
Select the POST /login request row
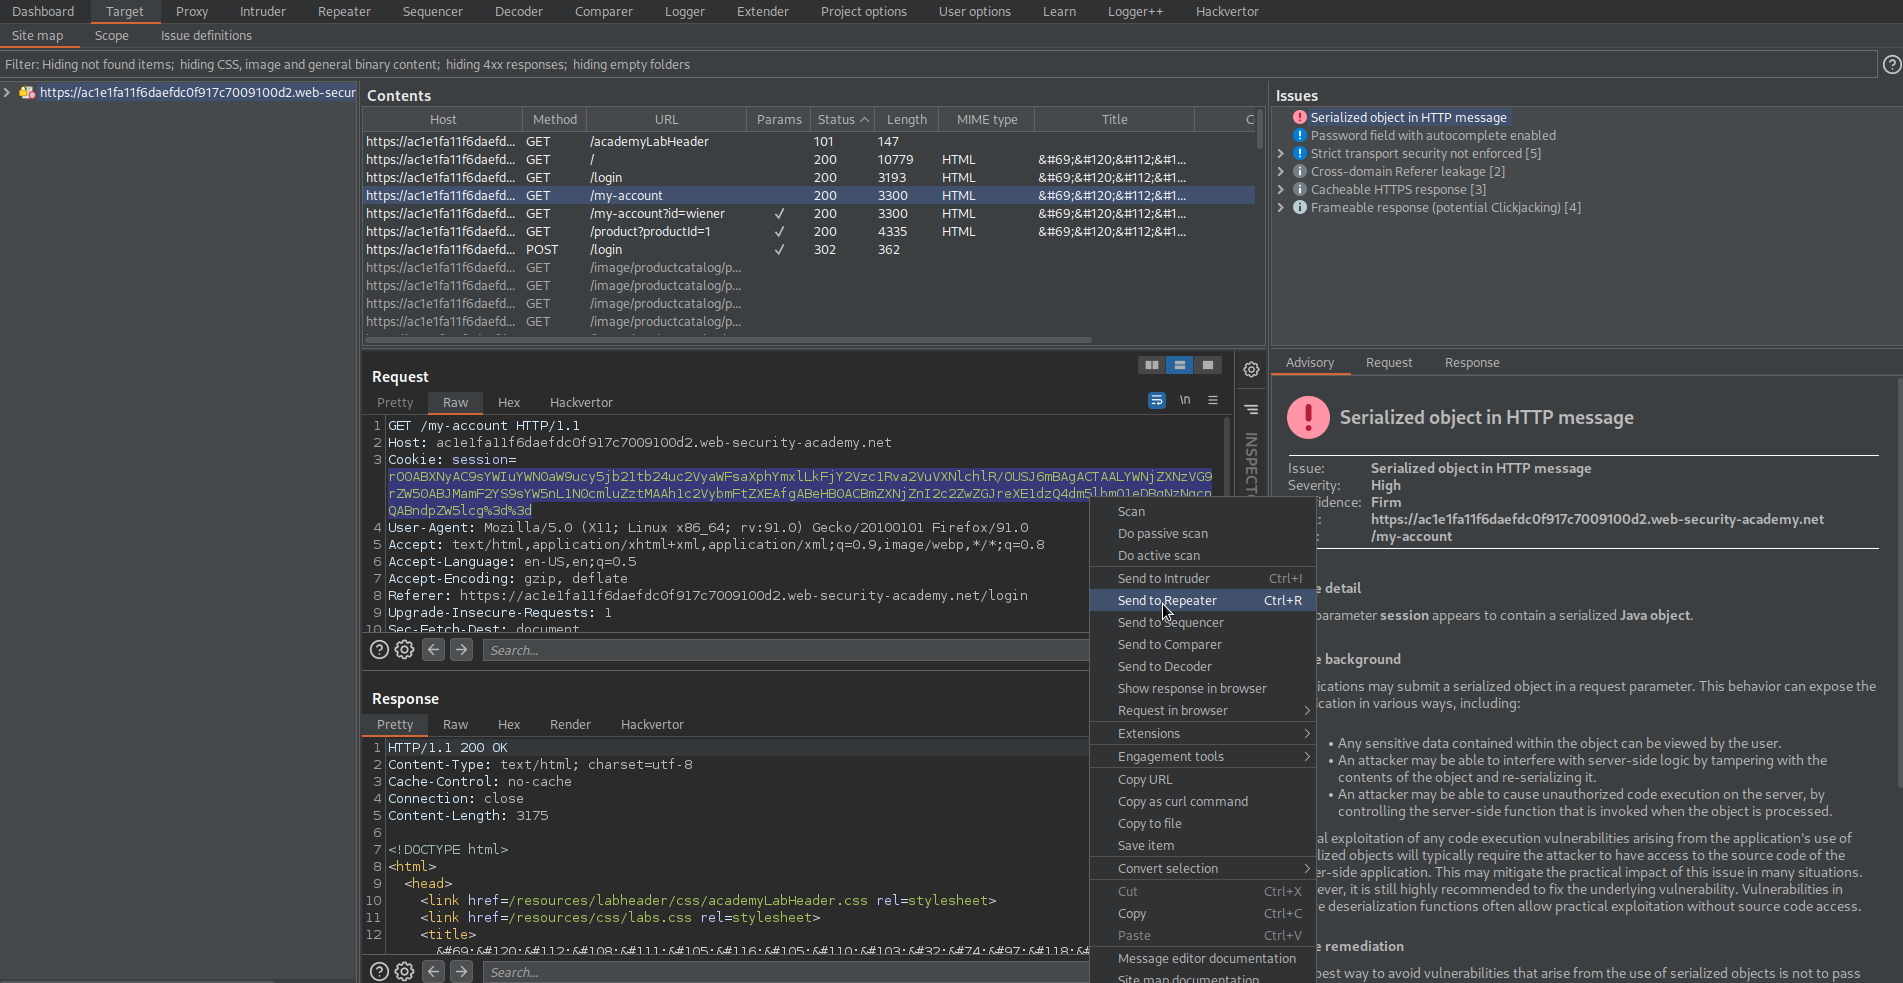click(808, 250)
